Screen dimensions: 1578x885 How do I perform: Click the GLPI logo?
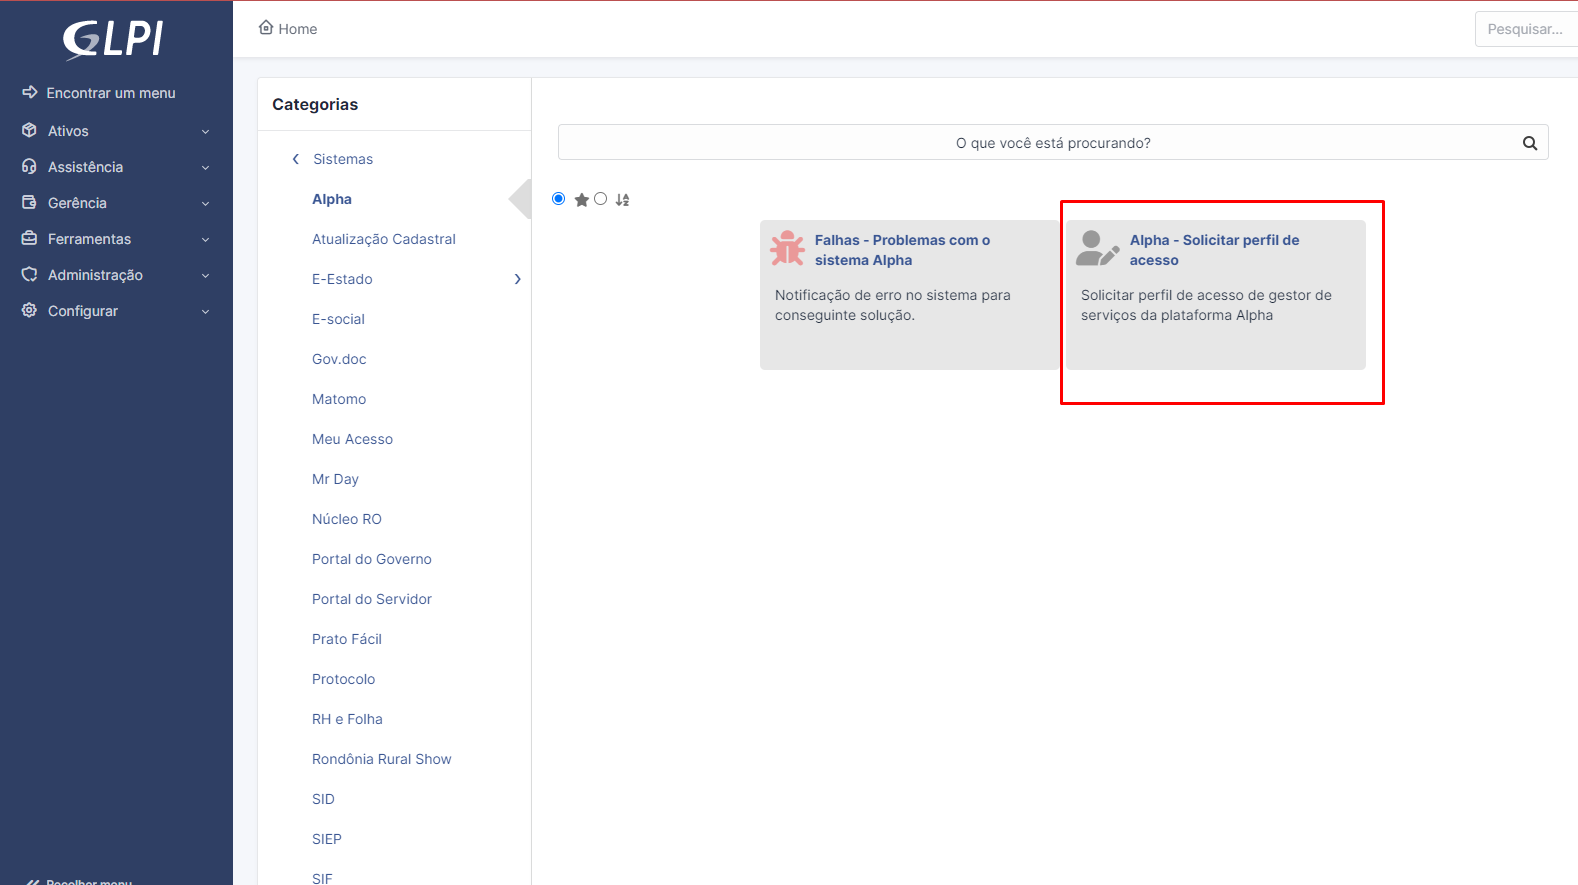point(113,39)
